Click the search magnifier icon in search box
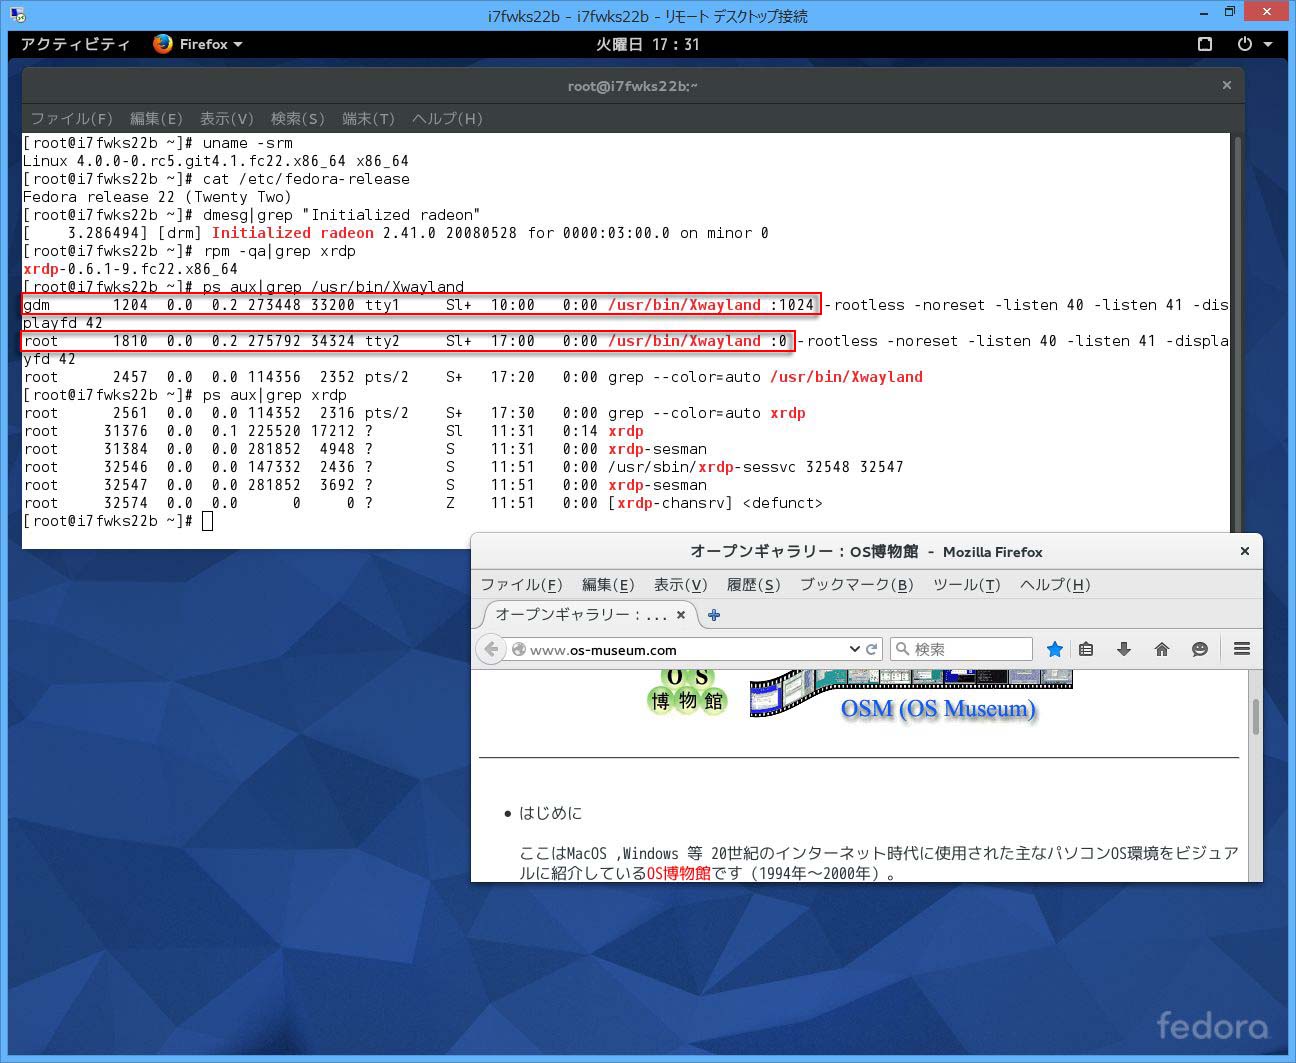1296x1063 pixels. 903,649
